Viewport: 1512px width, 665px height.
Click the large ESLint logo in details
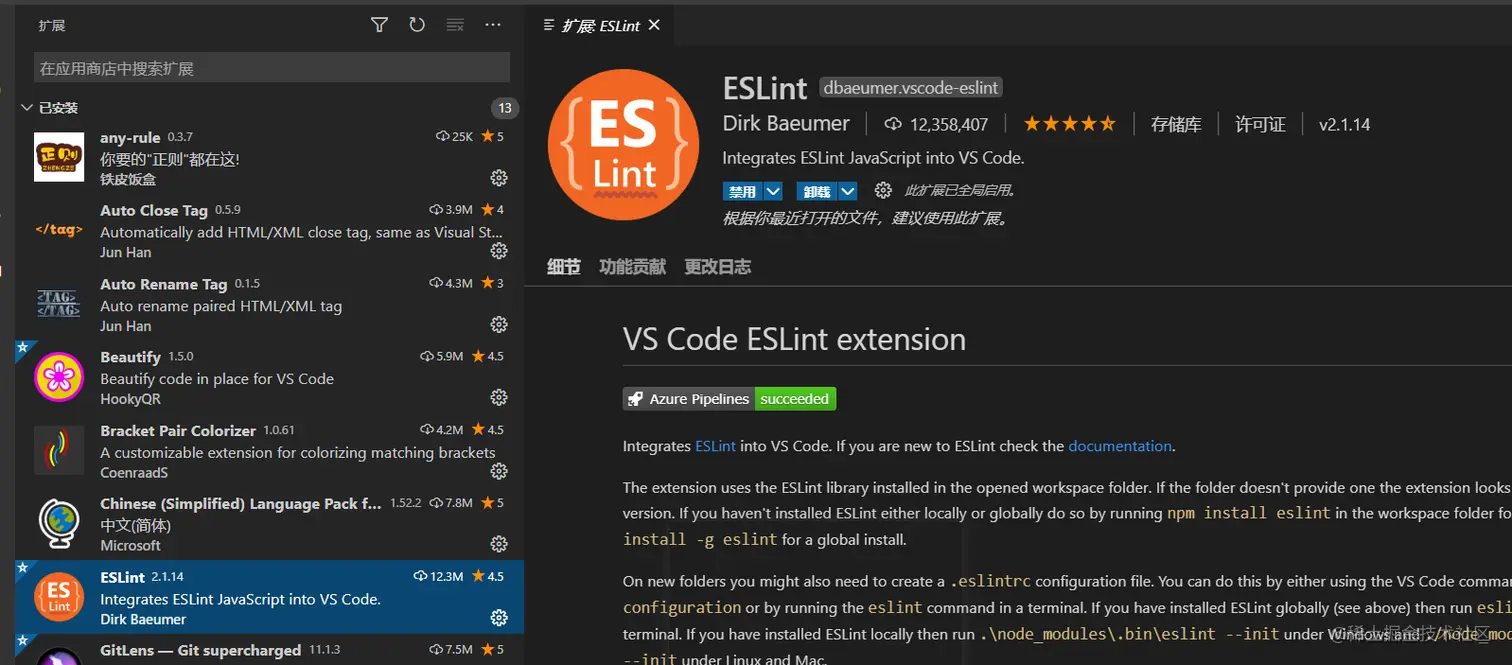point(624,144)
